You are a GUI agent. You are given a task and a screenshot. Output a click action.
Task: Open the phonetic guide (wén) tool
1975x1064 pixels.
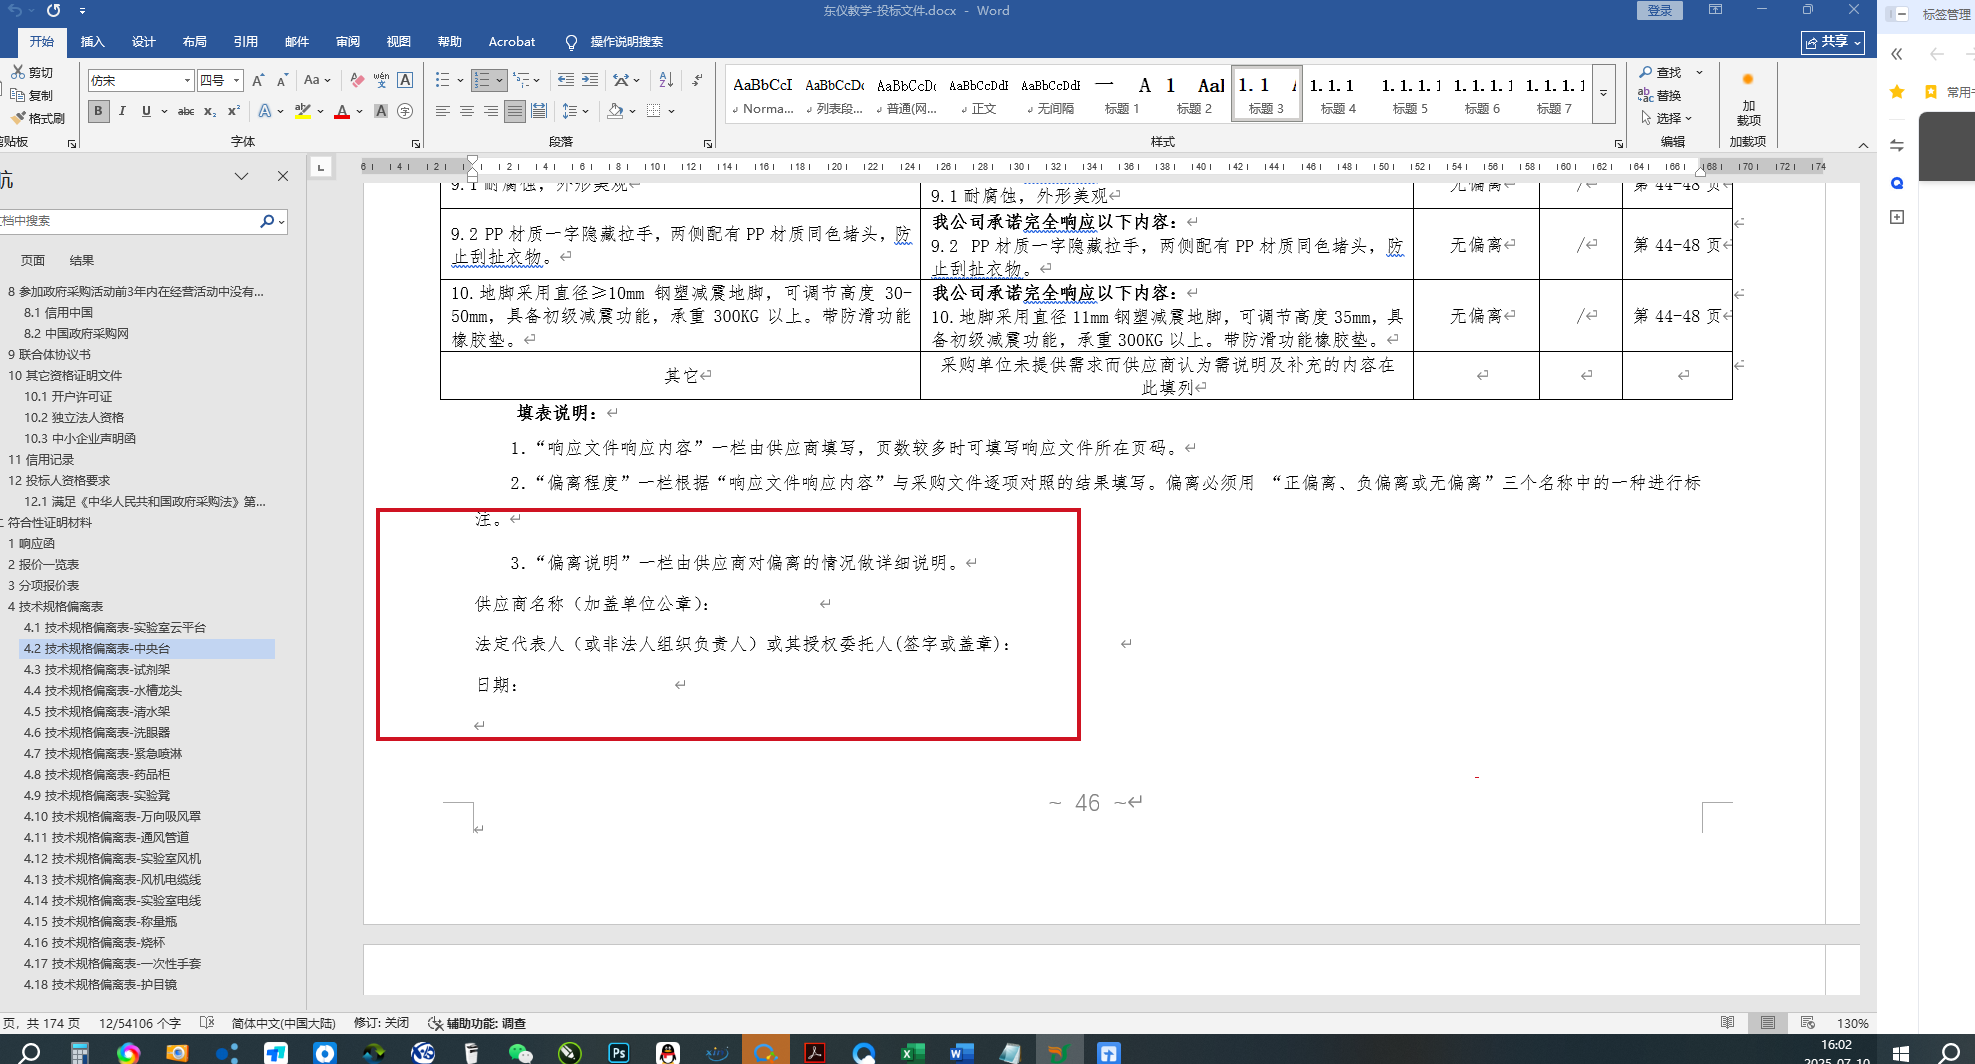coord(381,80)
